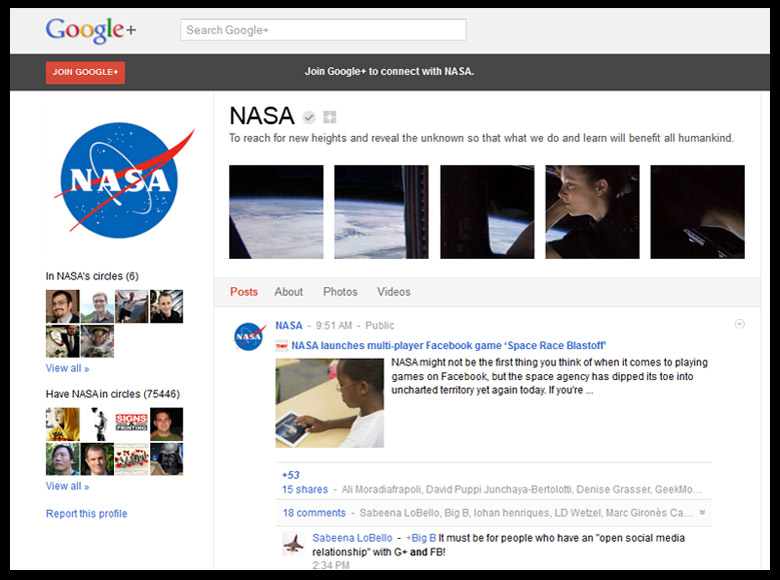The width and height of the screenshot is (780, 580).
Task: Go to the Videos tab
Action: [394, 292]
